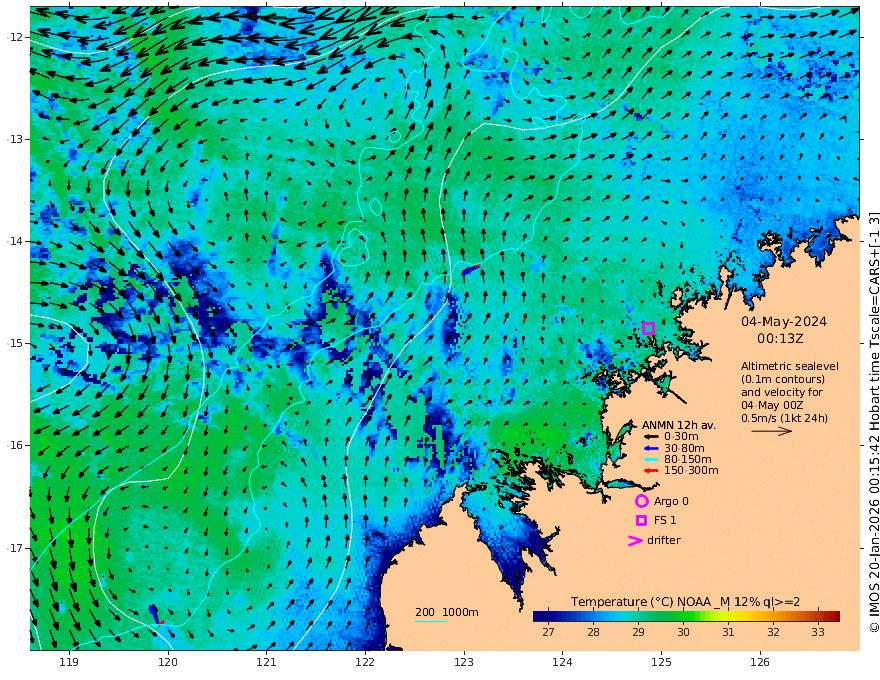Click longitude axis label 122
Viewport: 880px width, 680px height.
tap(365, 662)
